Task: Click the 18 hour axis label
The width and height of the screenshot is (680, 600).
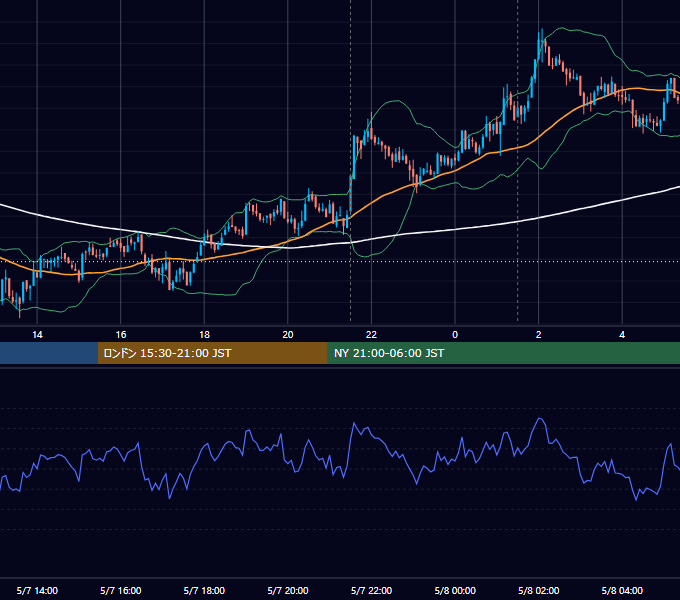Action: point(204,335)
